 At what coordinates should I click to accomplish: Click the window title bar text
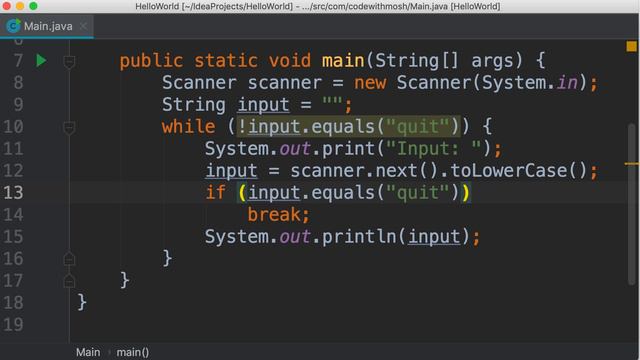[x=318, y=6]
